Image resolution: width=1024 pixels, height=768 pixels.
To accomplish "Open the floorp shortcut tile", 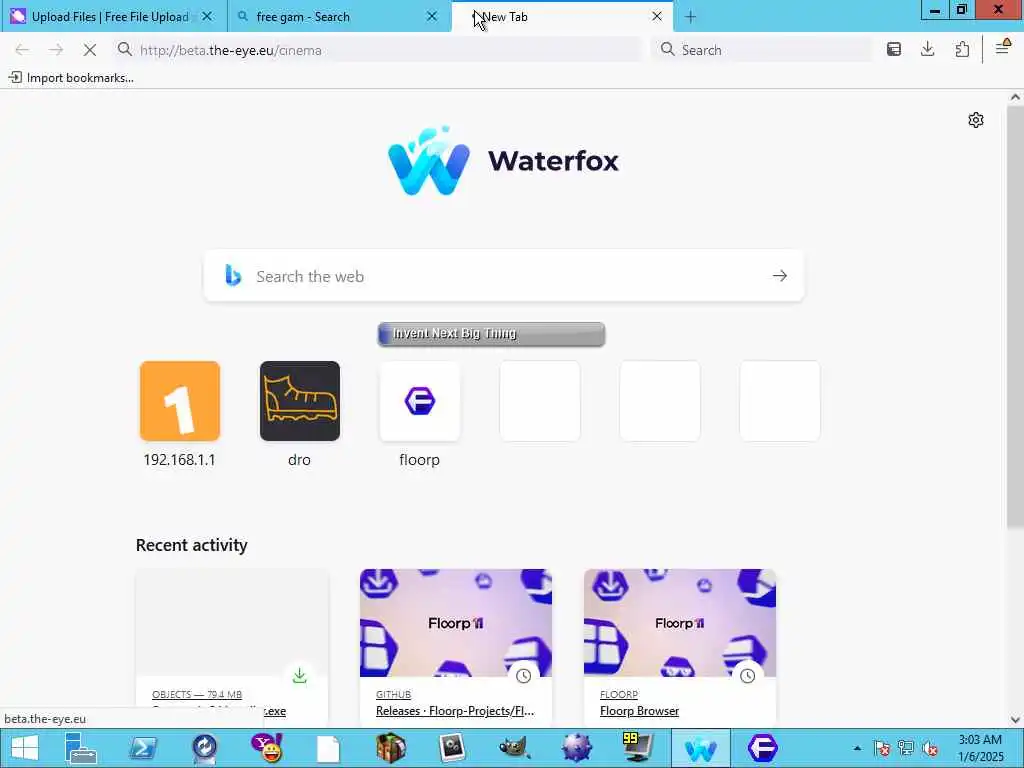I will click(419, 401).
